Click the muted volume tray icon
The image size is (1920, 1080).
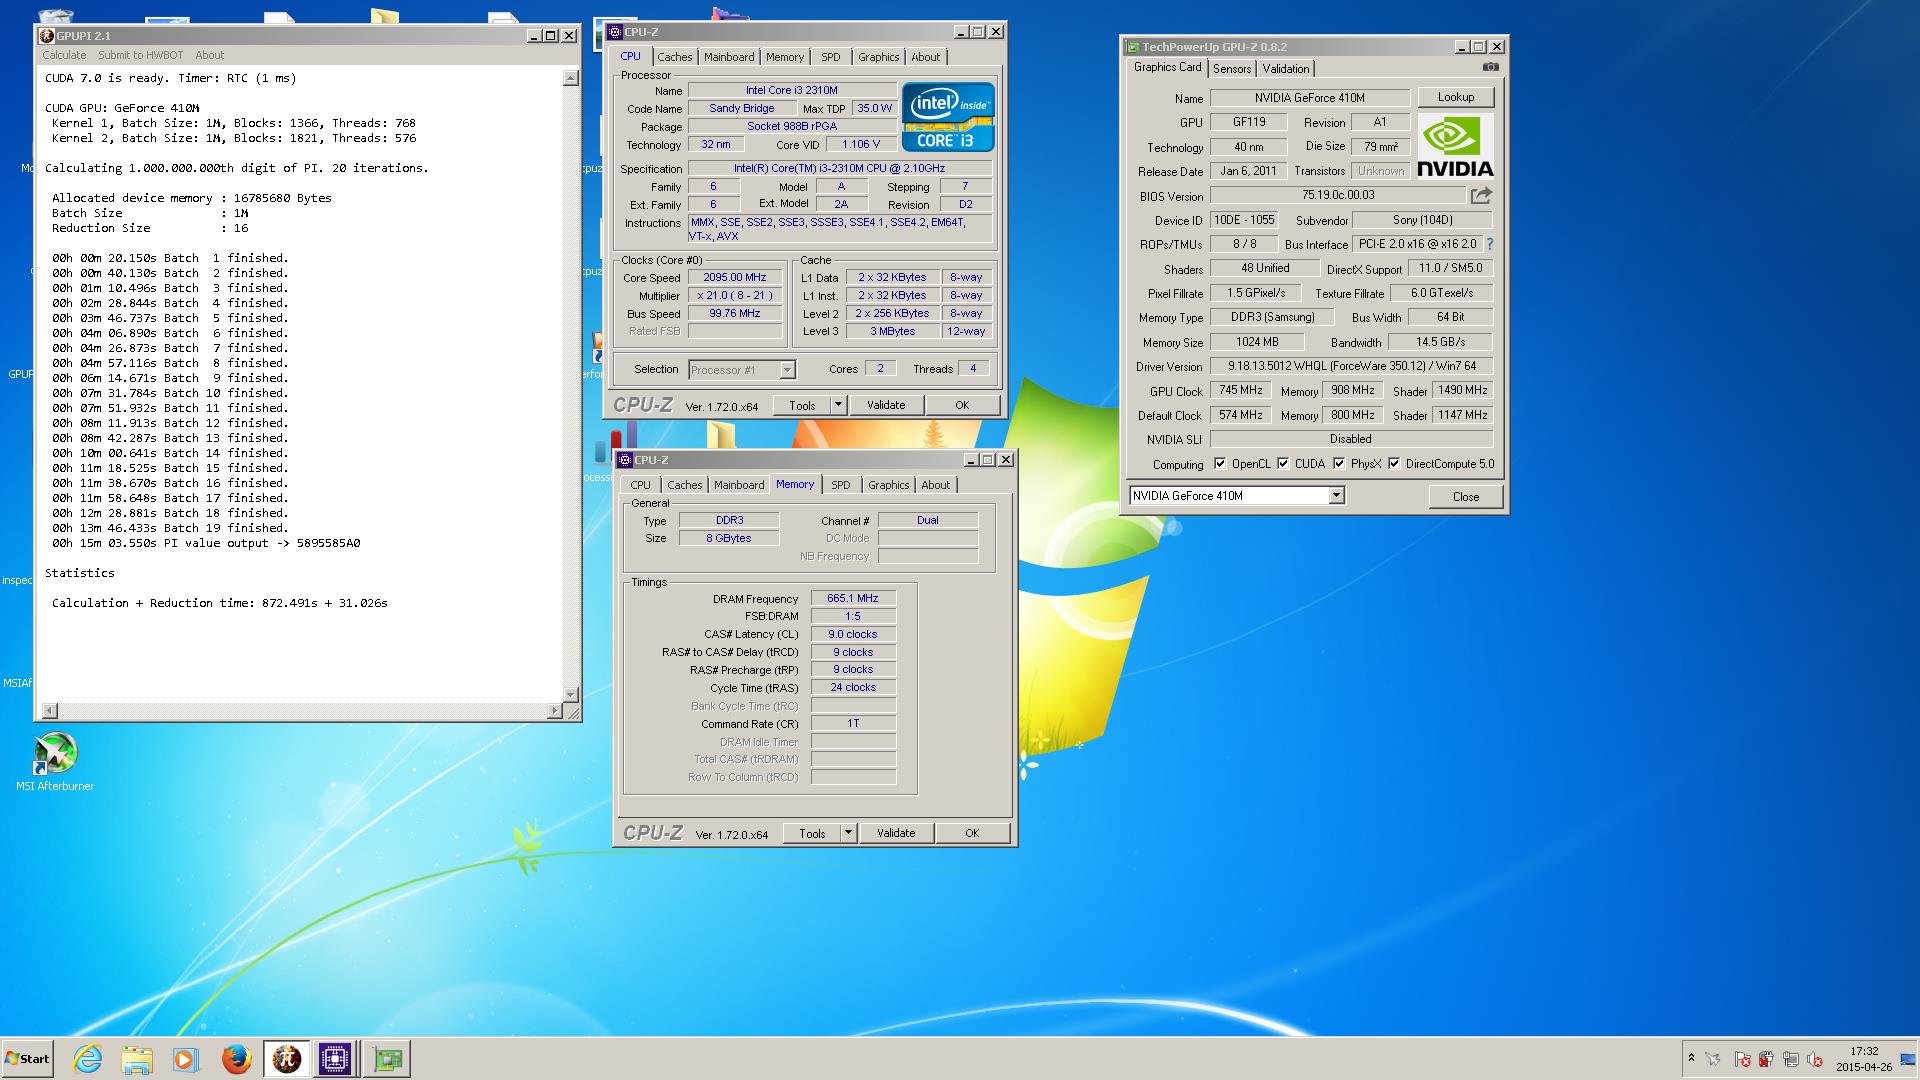pos(1814,1059)
